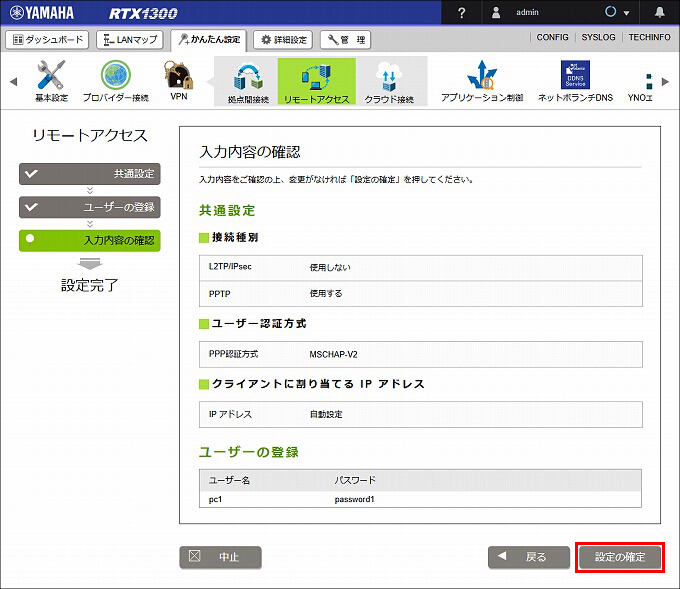Open the クラウド接続 cloud icon
This screenshot has width=680, height=589.
coord(389,82)
